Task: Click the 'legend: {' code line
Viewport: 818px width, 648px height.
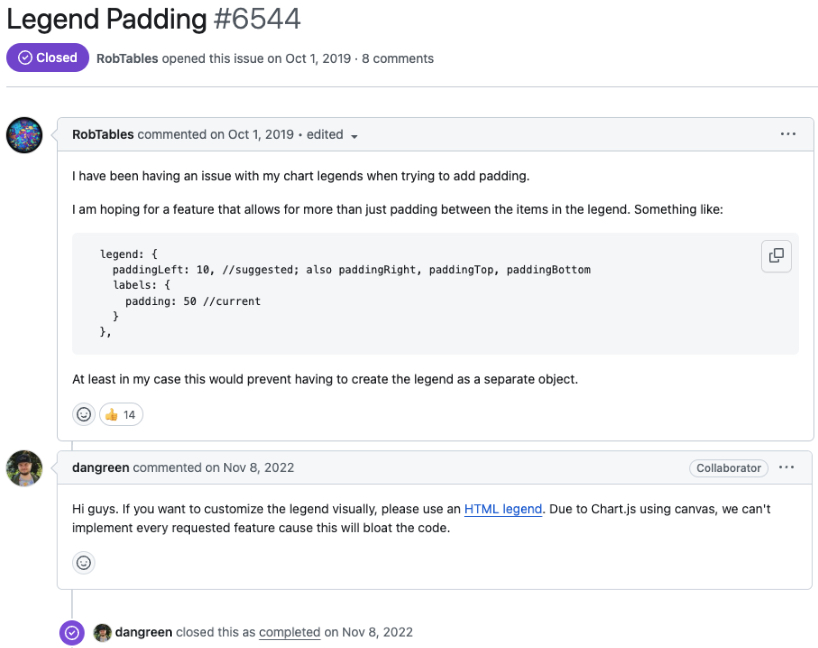Action: [128, 254]
